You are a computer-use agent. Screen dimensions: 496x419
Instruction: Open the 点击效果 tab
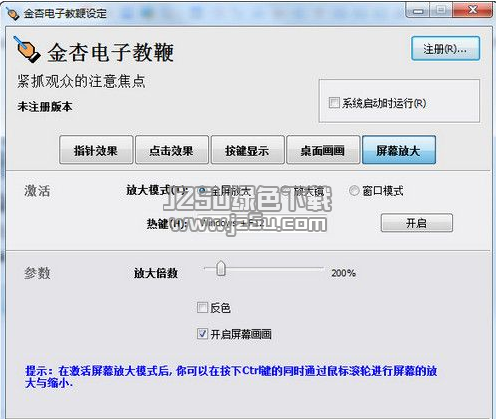point(172,150)
